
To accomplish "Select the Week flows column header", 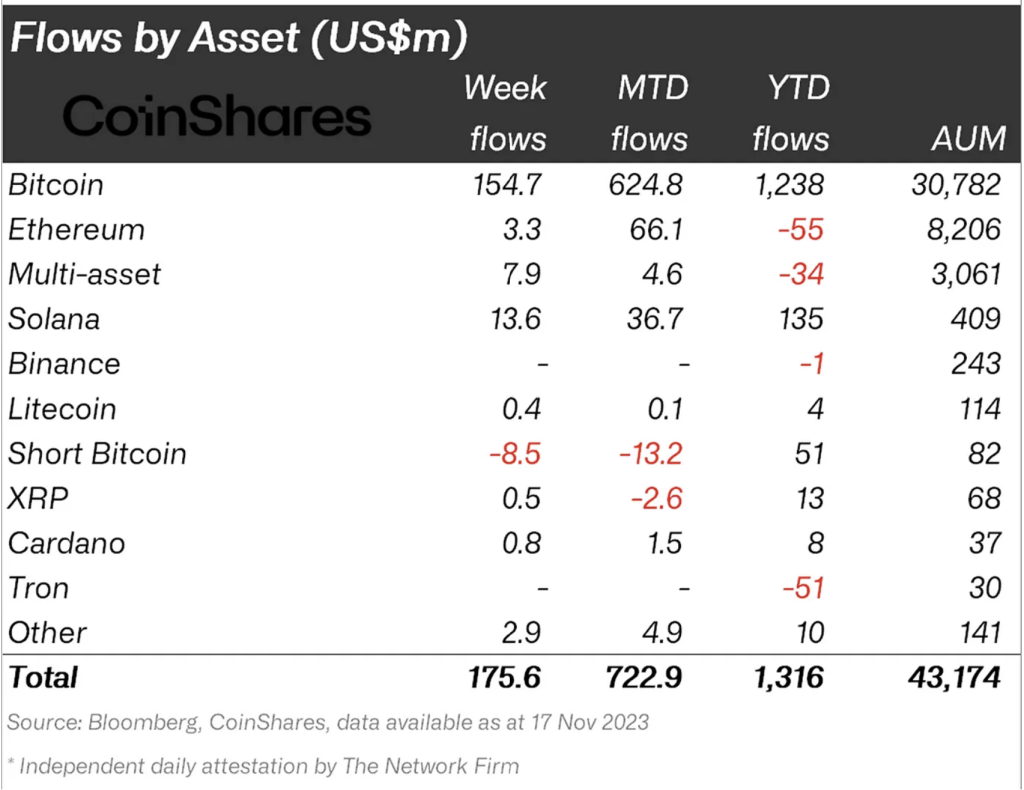I will (507, 112).
